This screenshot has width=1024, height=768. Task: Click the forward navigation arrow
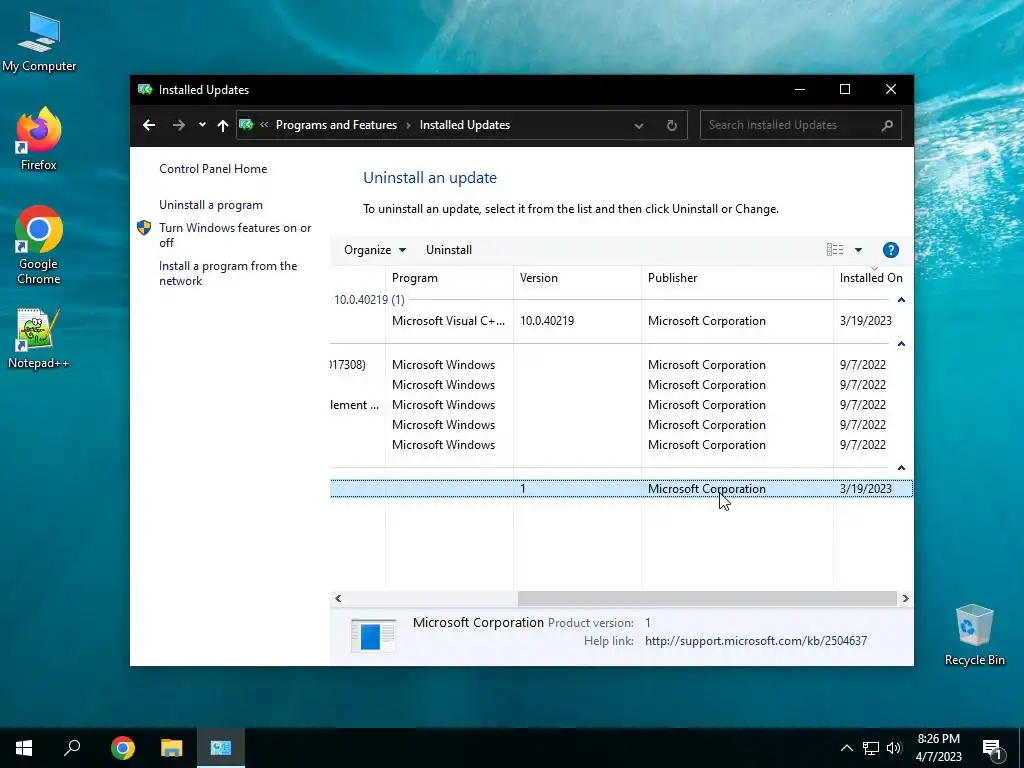(x=178, y=125)
